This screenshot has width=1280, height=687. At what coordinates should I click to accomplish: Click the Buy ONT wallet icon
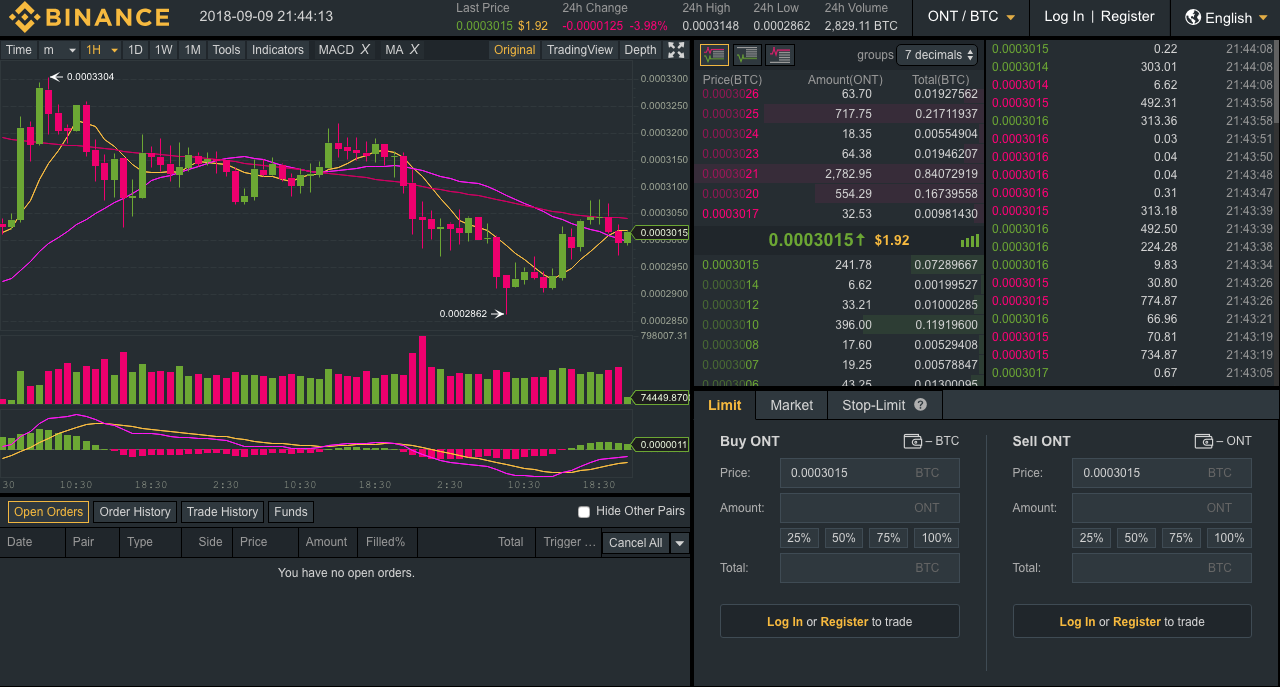tap(912, 441)
